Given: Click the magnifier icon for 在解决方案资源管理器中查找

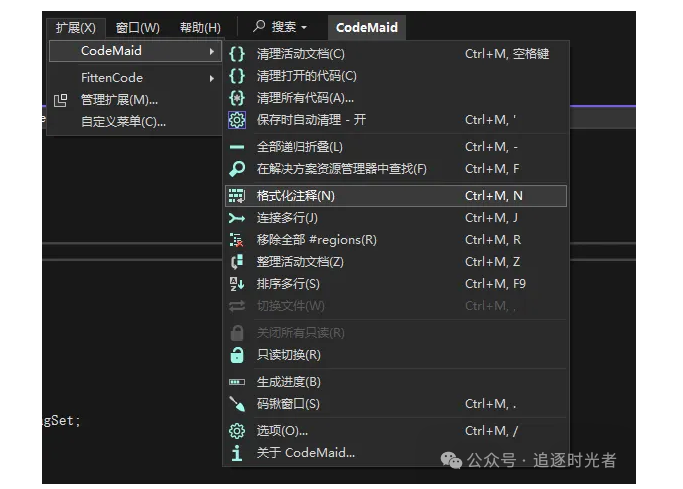Looking at the screenshot, I should [237, 169].
